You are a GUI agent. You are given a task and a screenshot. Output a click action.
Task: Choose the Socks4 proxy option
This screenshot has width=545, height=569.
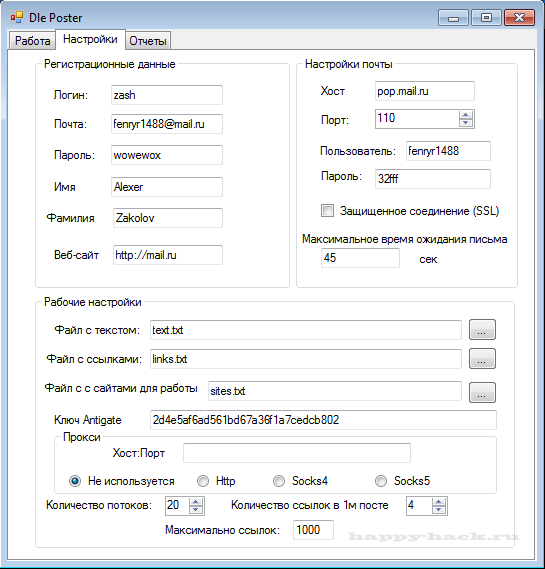pyautogui.click(x=279, y=481)
